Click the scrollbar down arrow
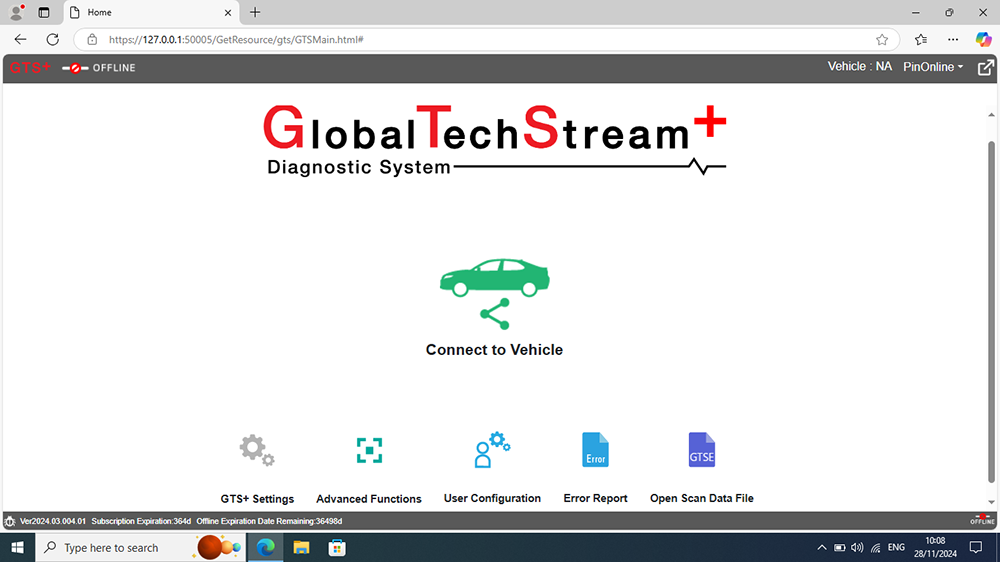Image resolution: width=1000 pixels, height=562 pixels. (x=991, y=503)
